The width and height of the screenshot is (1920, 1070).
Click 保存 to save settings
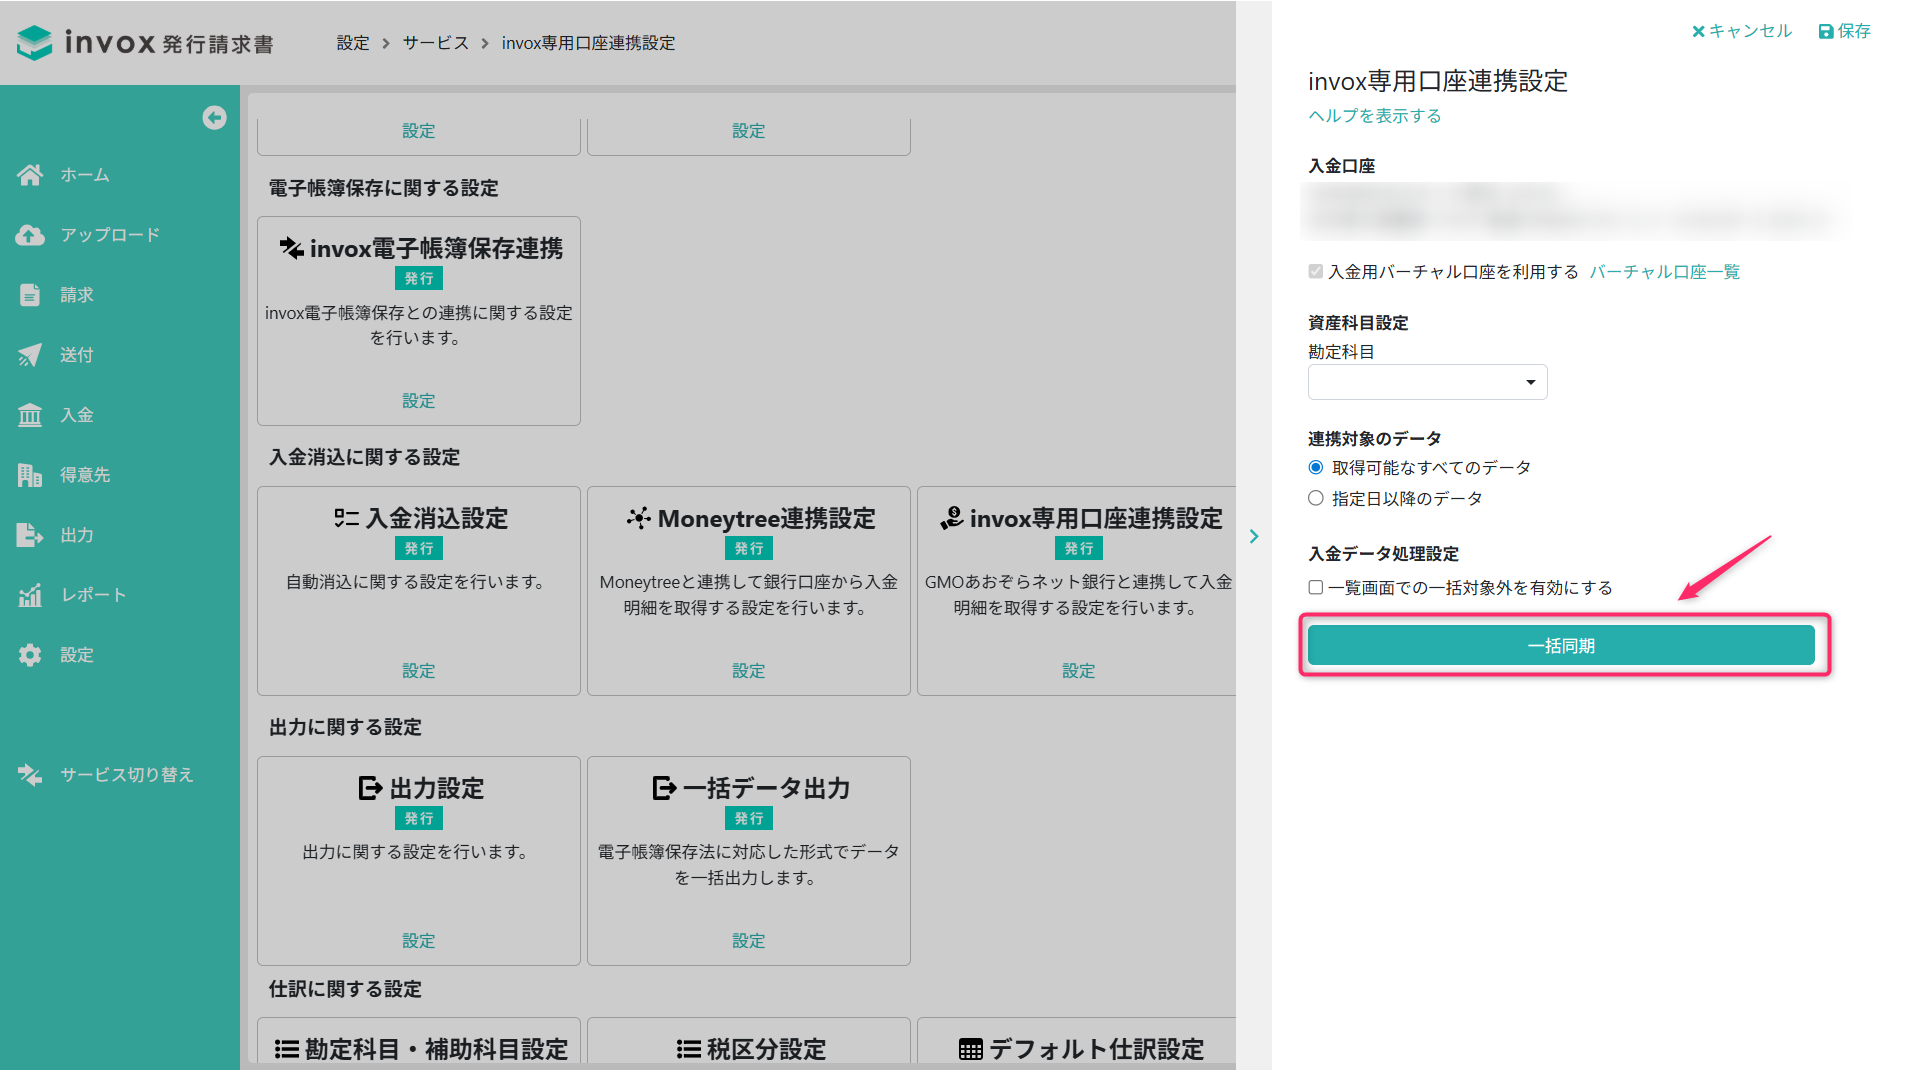click(1844, 31)
